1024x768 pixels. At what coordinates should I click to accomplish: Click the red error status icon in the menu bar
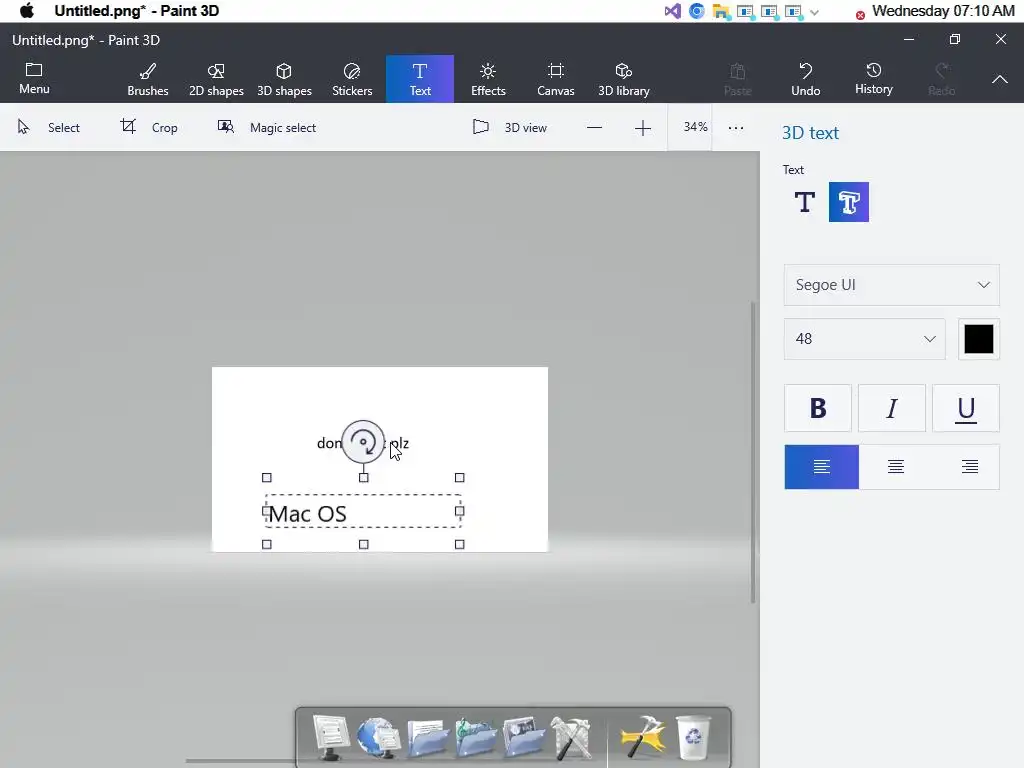coord(860,15)
